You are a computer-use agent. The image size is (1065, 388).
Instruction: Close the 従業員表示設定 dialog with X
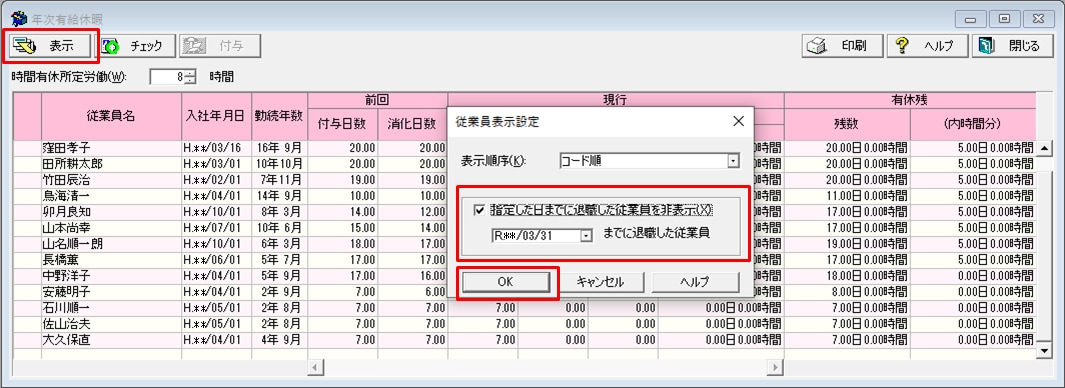(739, 122)
